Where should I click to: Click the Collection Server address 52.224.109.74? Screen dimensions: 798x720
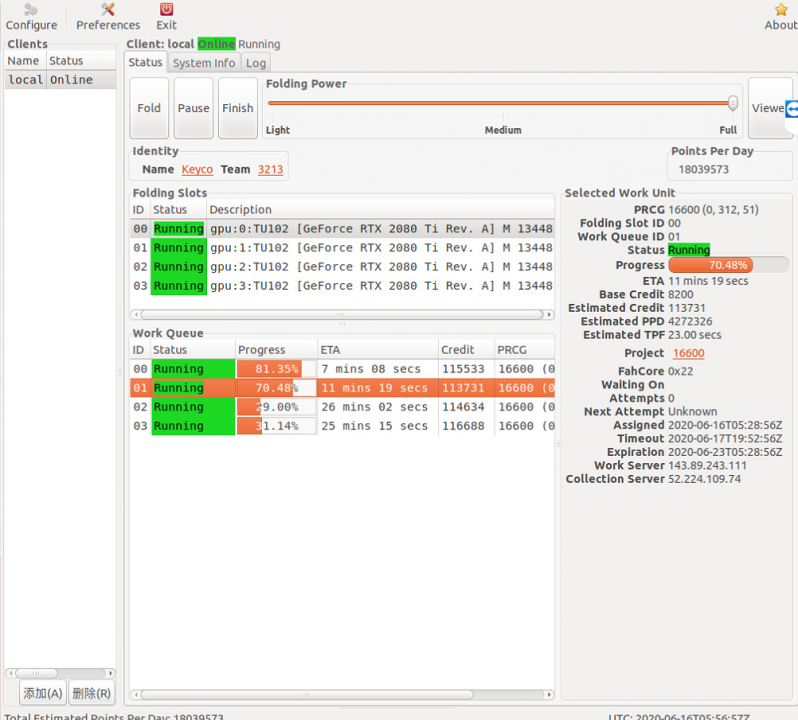point(704,479)
